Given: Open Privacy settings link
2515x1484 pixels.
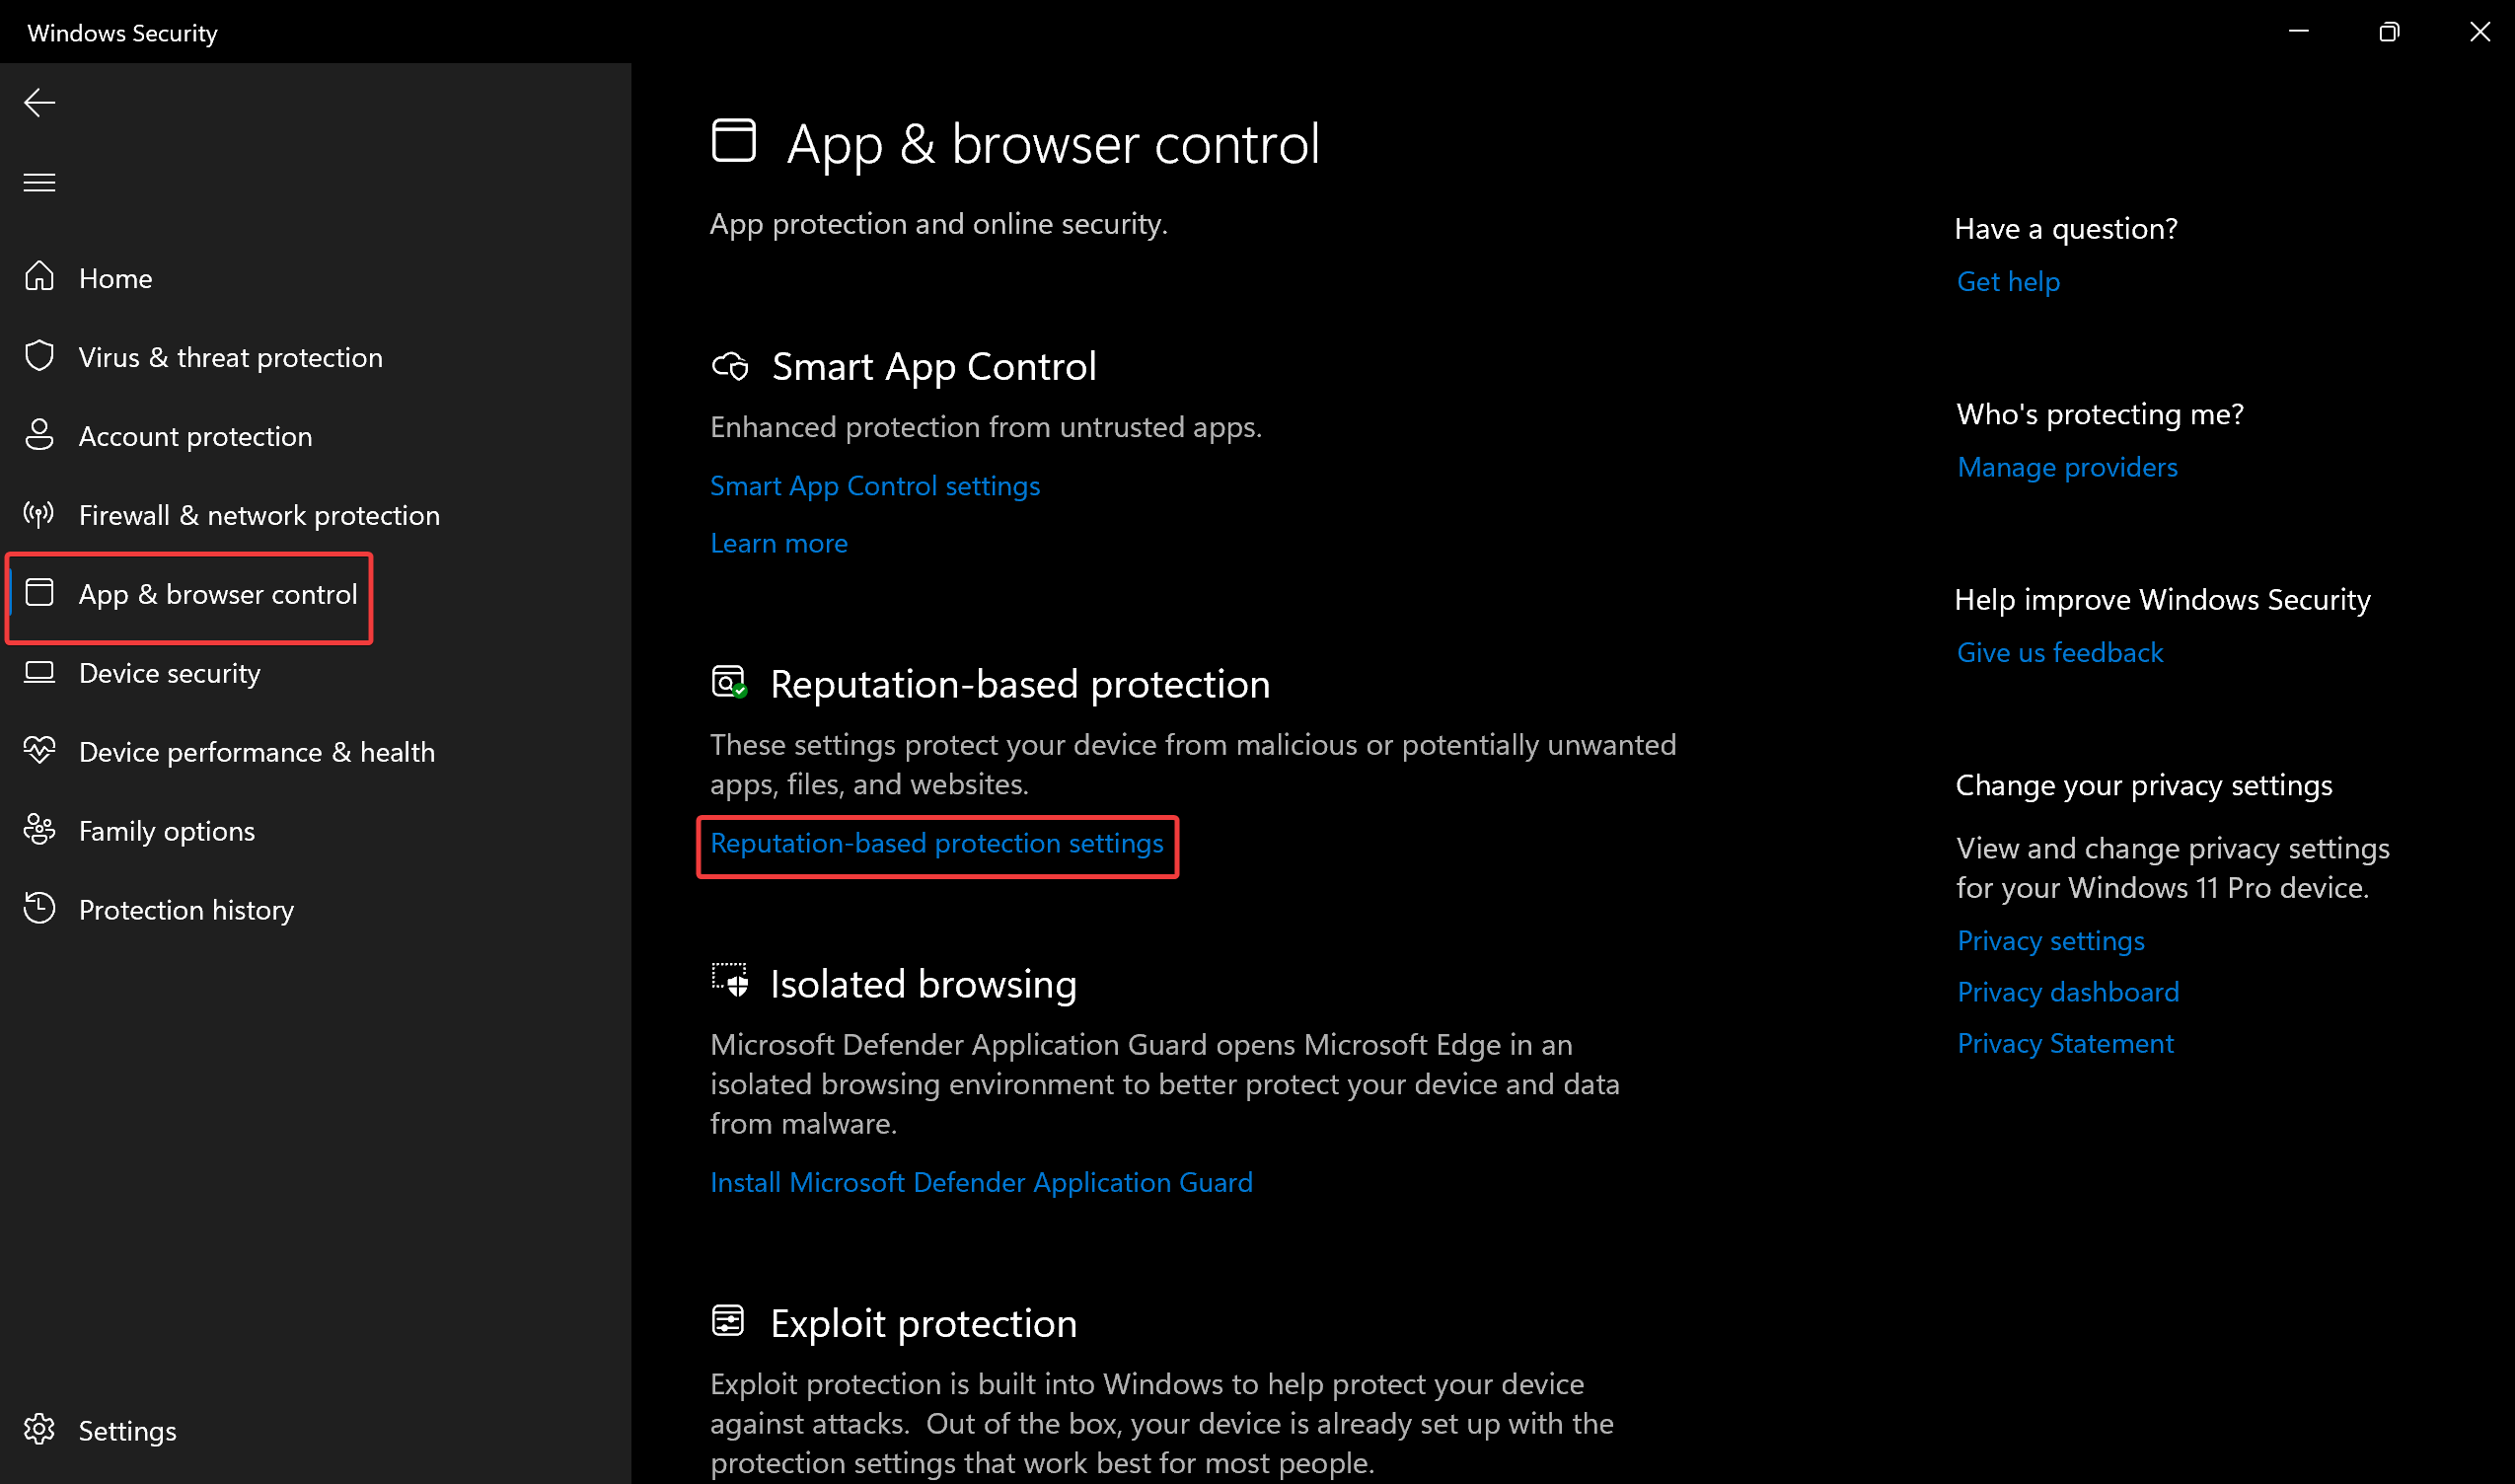Looking at the screenshot, I should tap(2050, 941).
